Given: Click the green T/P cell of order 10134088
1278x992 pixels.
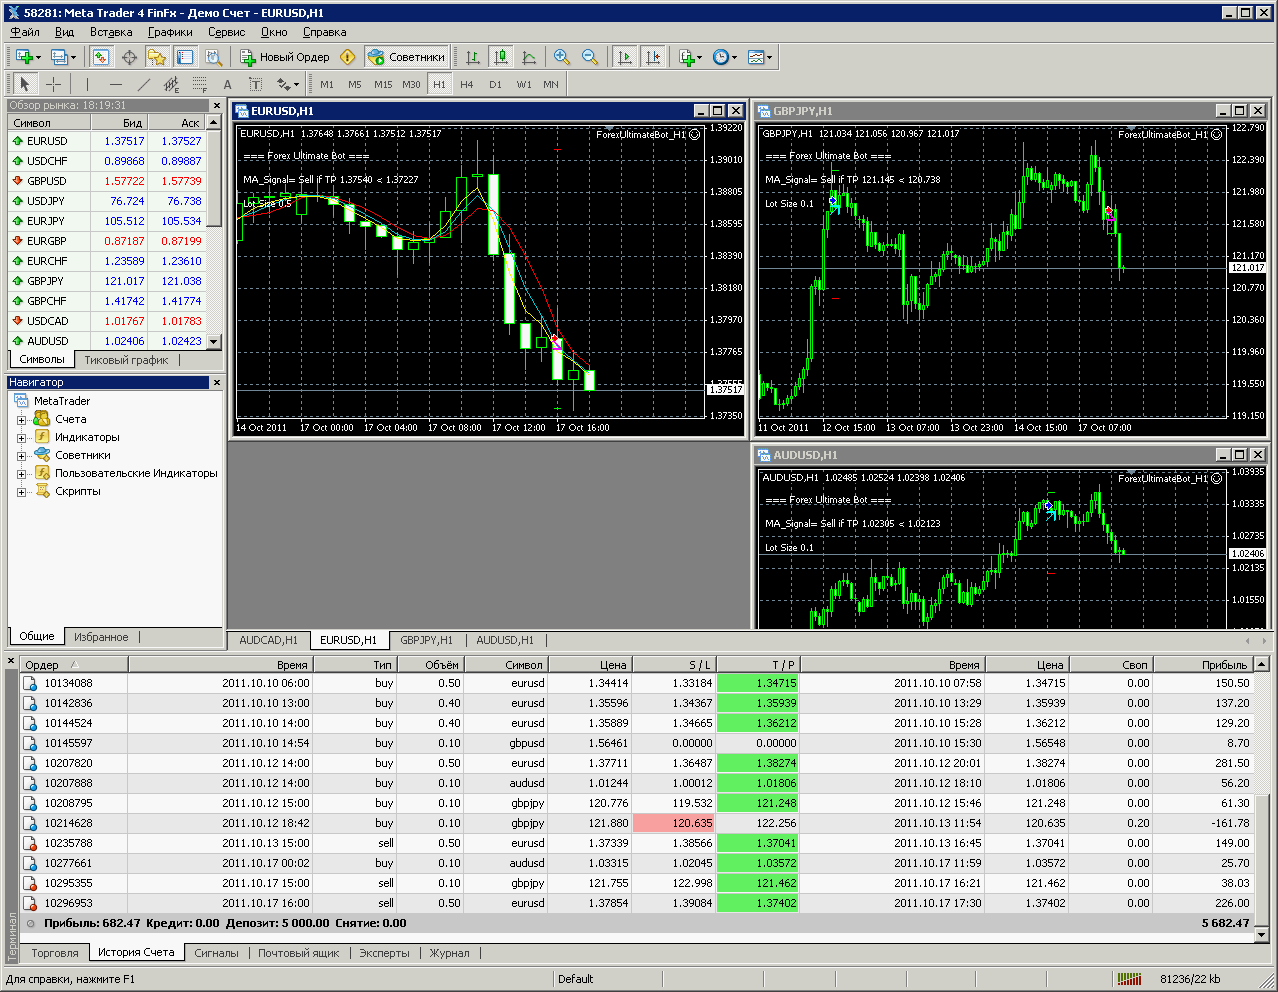Looking at the screenshot, I should 758,683.
